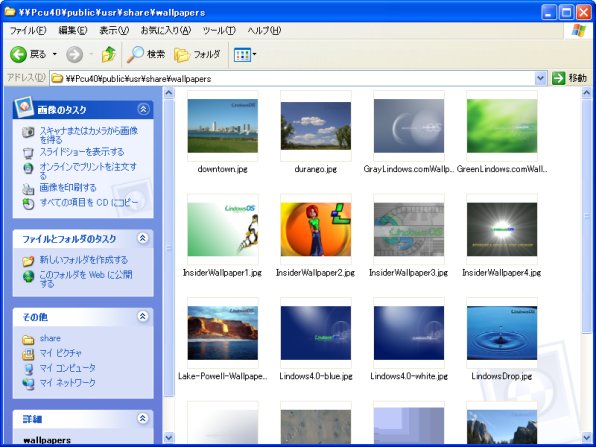The image size is (596, 447).
Task: Click the address bar folder icon
Action: coord(57,79)
